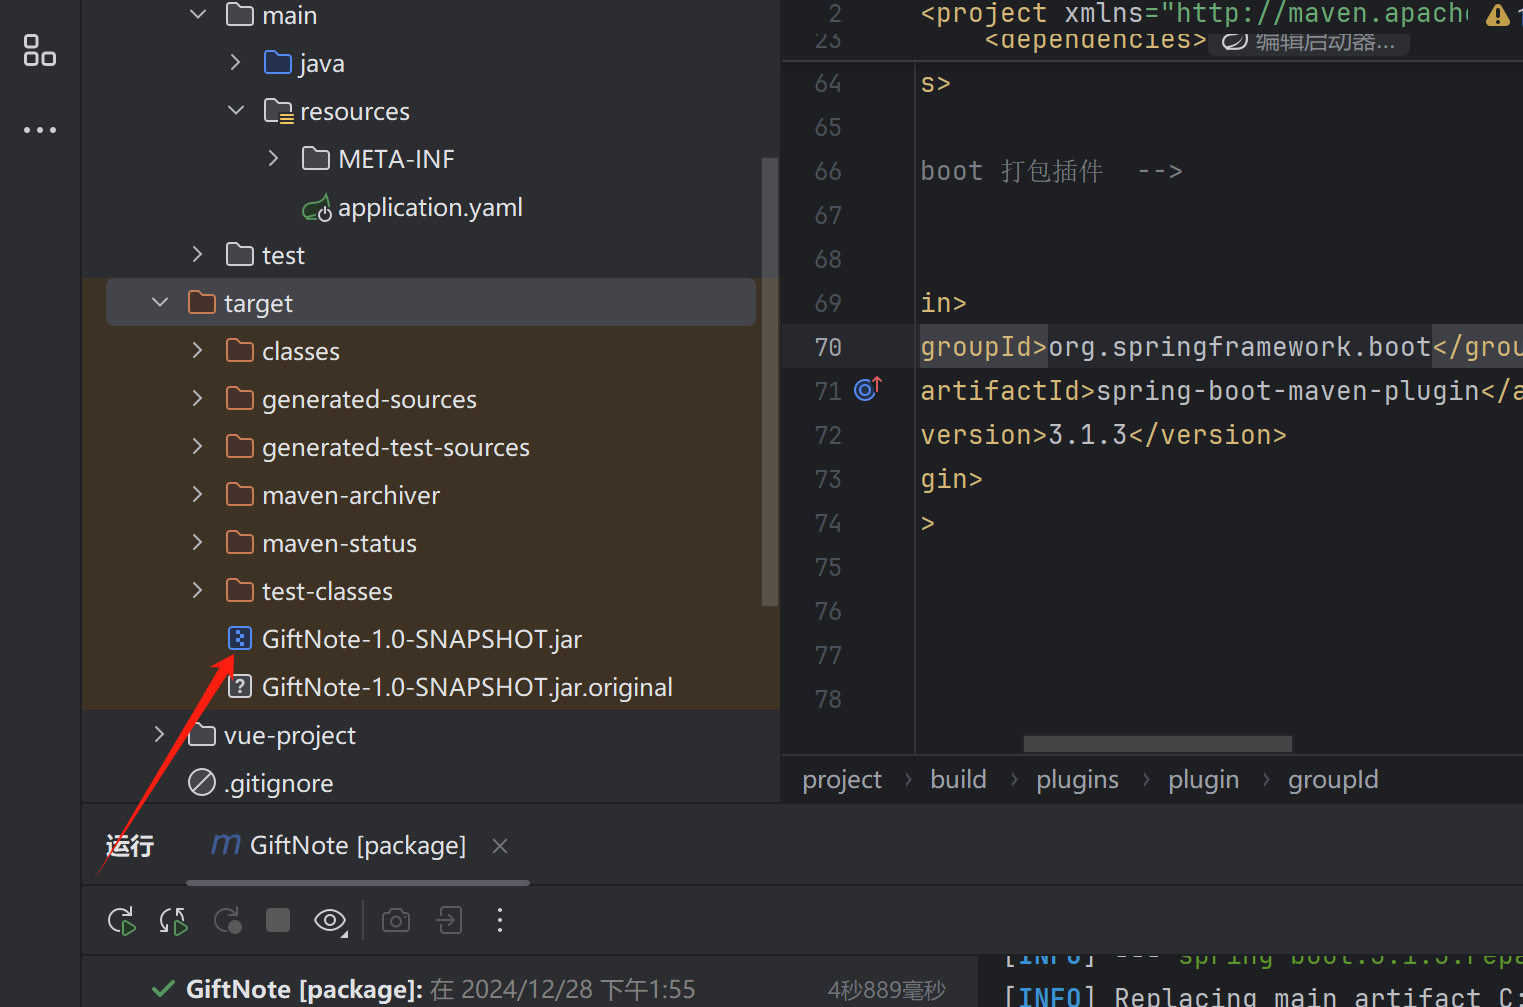Close the GiftNote [package] run tab
1523x1007 pixels.
(500, 846)
